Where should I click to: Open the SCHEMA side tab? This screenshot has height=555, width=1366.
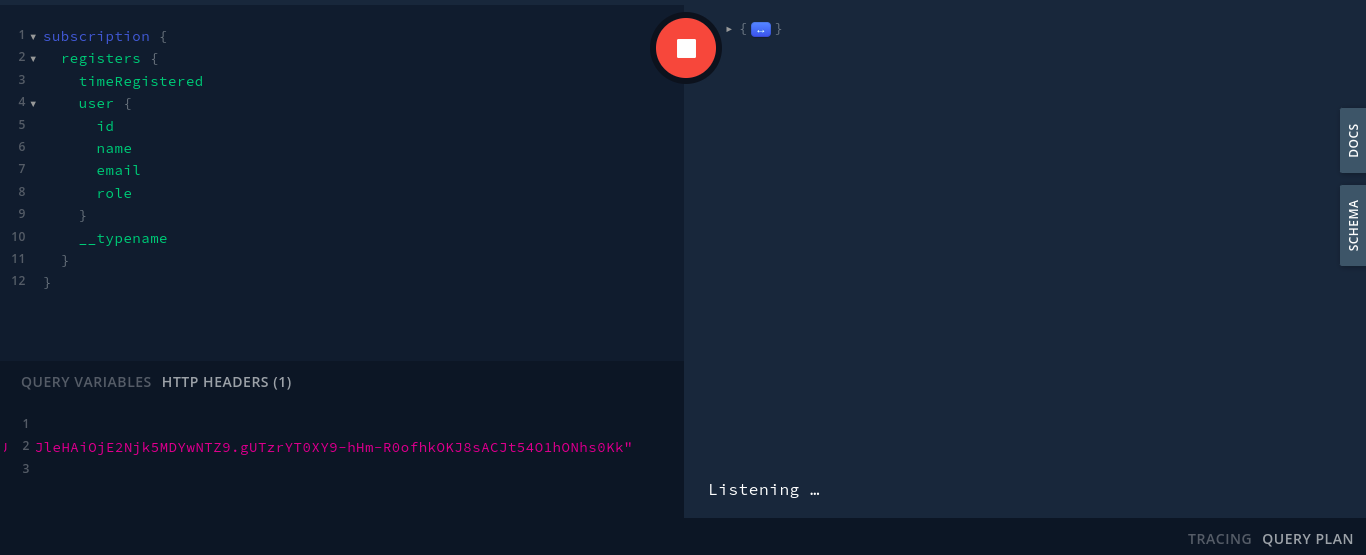(x=1353, y=225)
